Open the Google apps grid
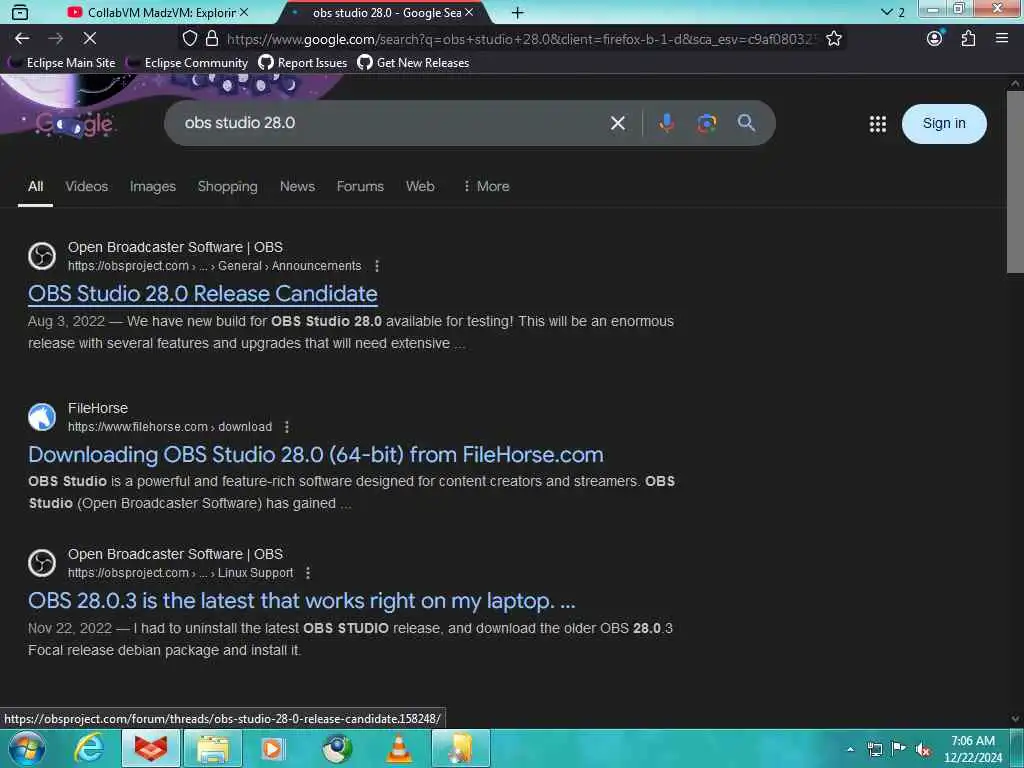 [x=878, y=123]
